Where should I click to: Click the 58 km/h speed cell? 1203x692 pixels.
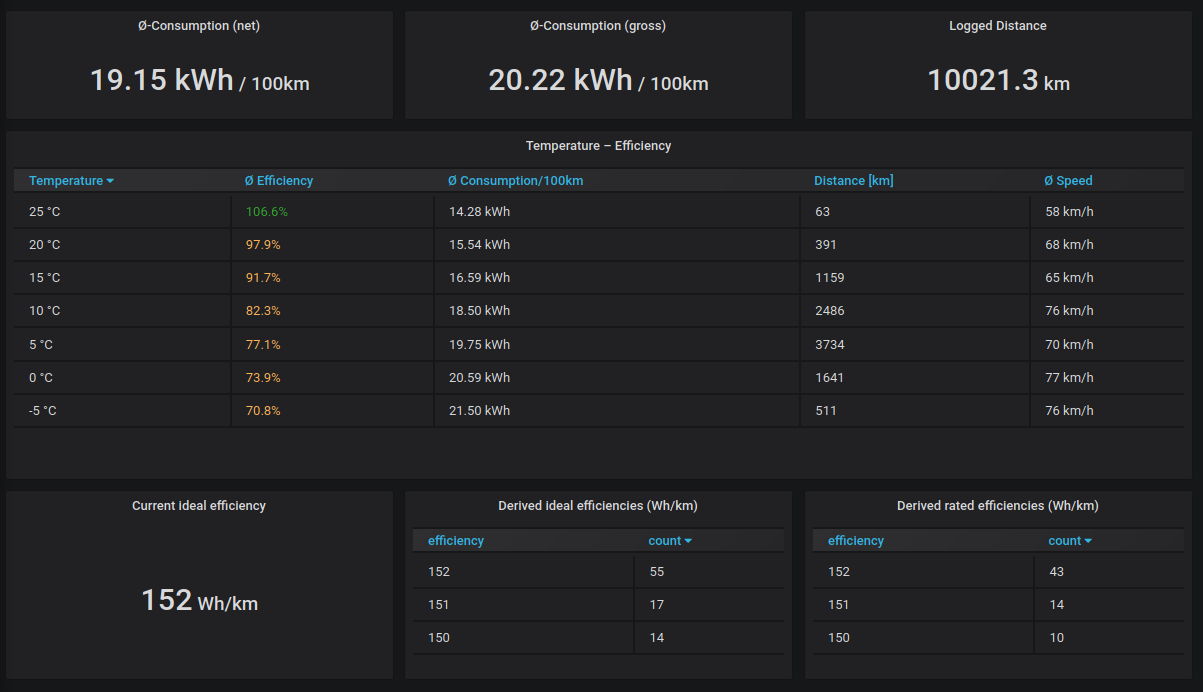(1107, 212)
